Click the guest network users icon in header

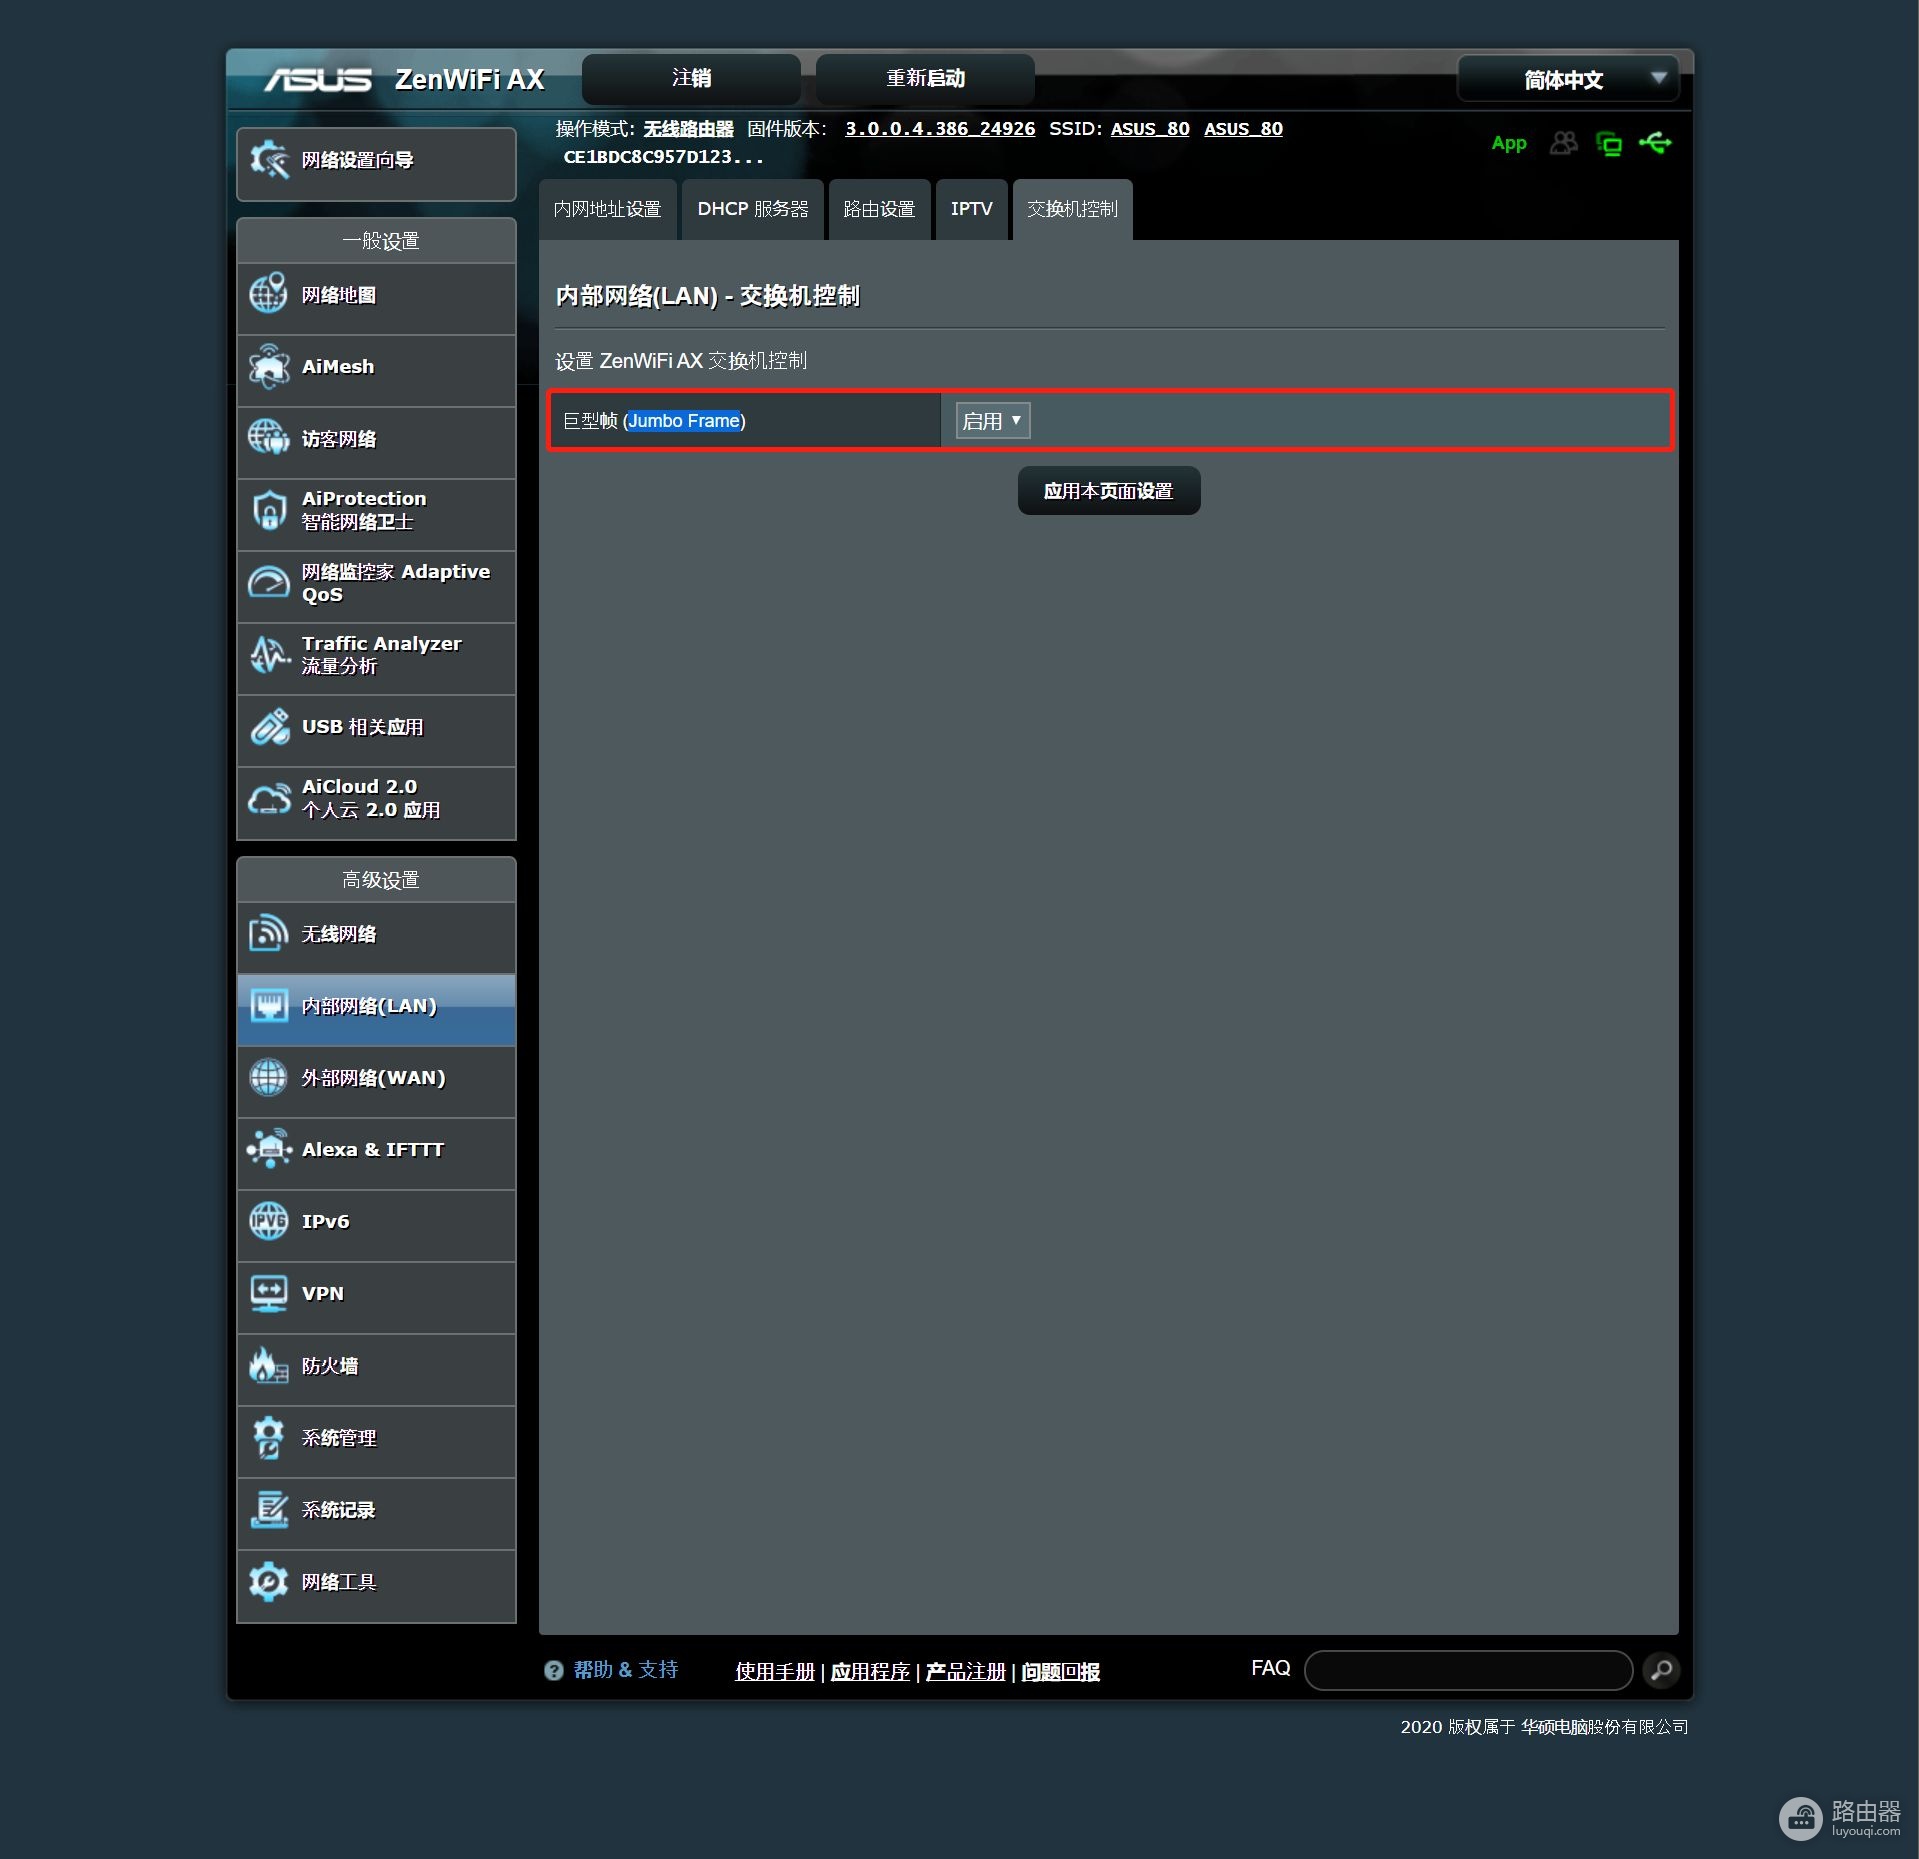(x=1563, y=143)
